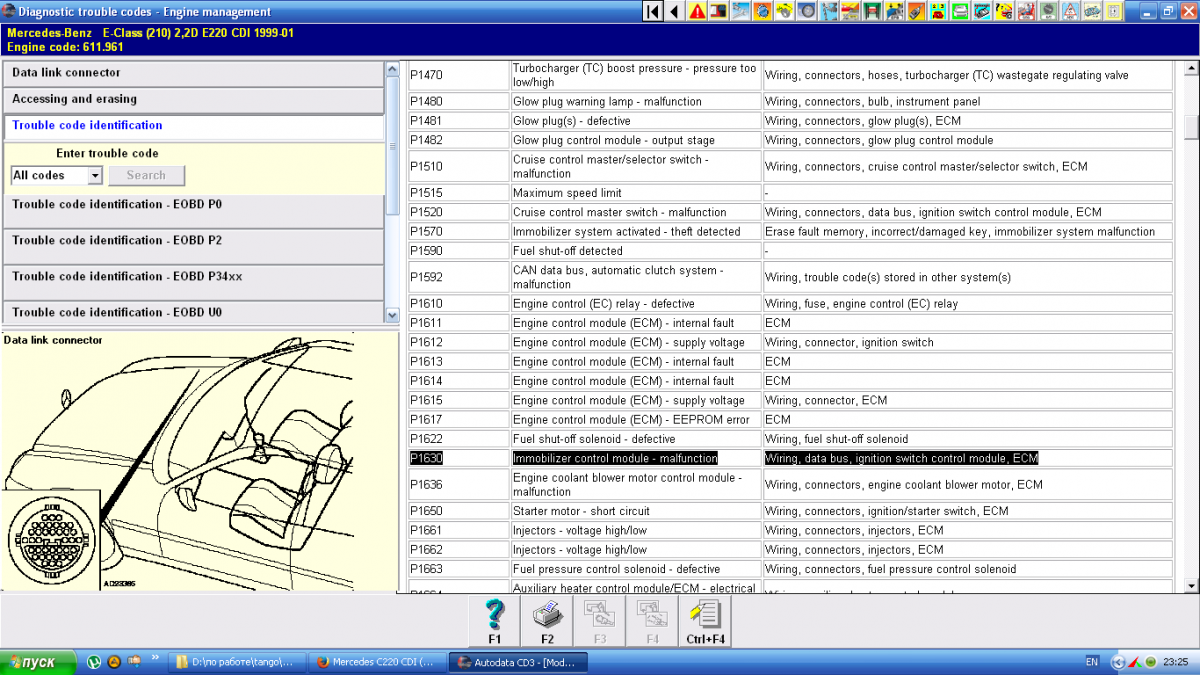
Task: Open the All codes dropdown
Action: [56, 175]
